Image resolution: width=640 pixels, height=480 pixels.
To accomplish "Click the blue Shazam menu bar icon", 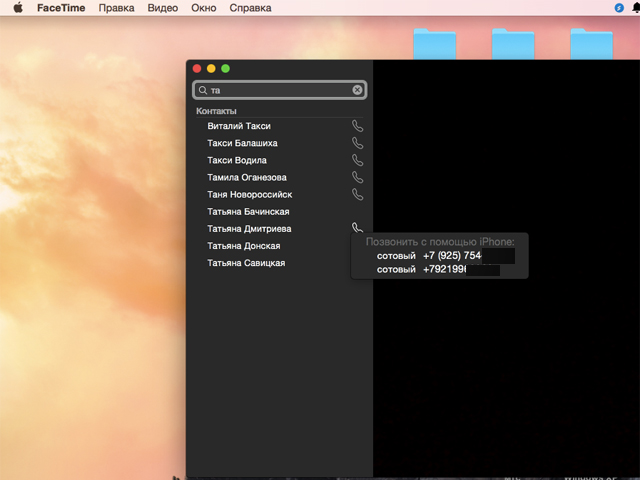I will [x=619, y=8].
